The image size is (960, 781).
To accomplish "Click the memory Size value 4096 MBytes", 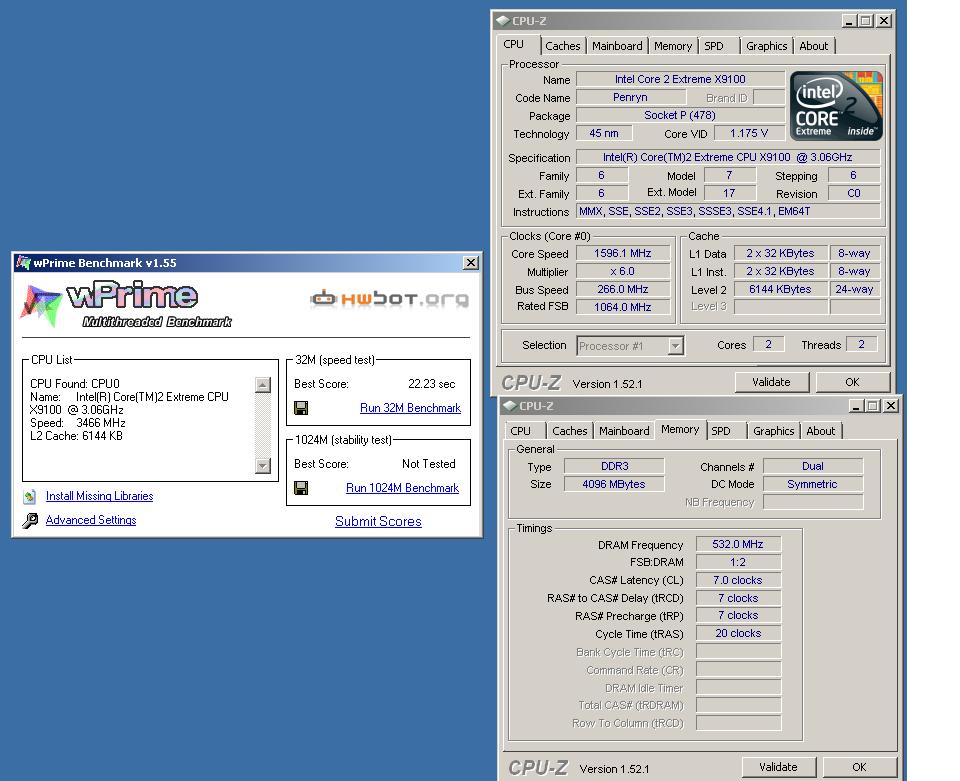I will tap(614, 484).
